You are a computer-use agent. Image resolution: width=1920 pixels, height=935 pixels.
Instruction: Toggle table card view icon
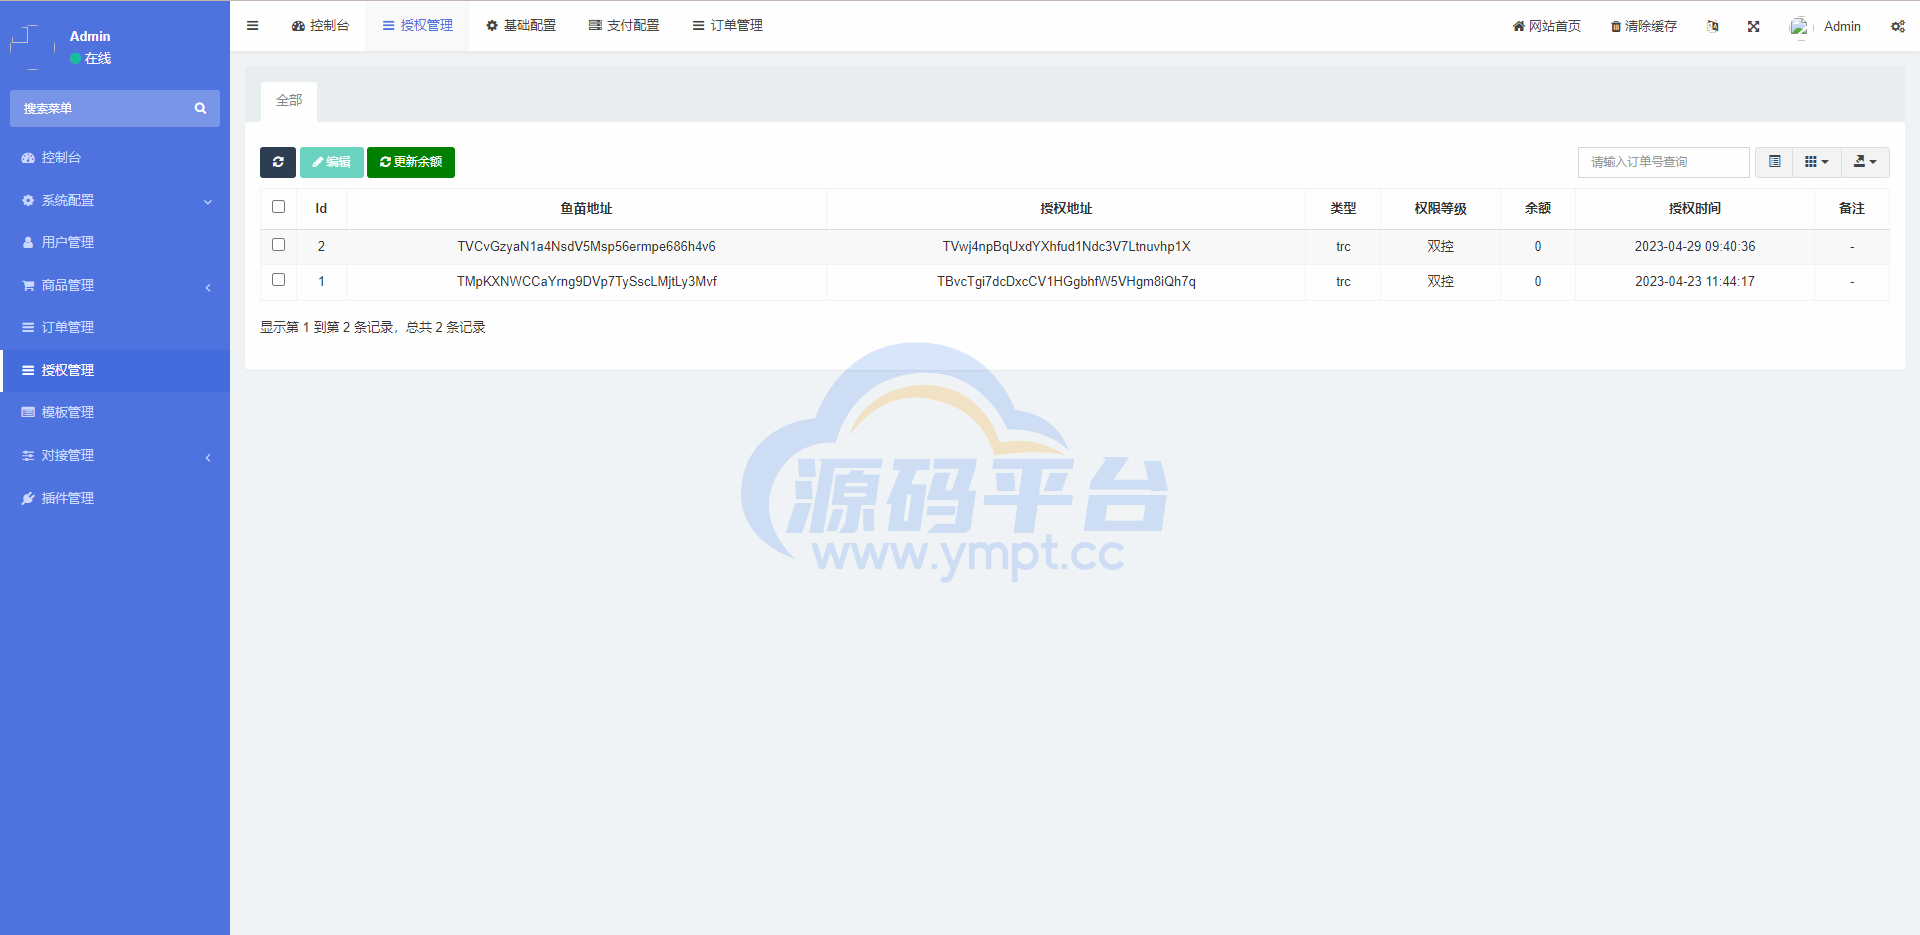coord(1774,162)
